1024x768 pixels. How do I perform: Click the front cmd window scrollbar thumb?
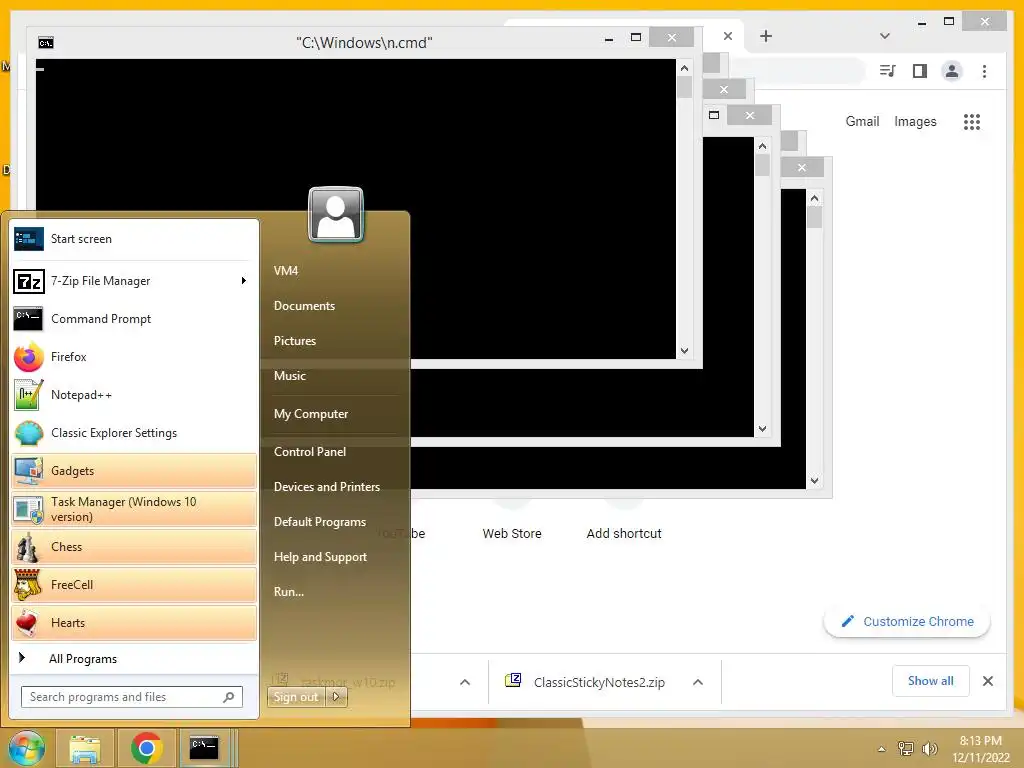(x=684, y=88)
